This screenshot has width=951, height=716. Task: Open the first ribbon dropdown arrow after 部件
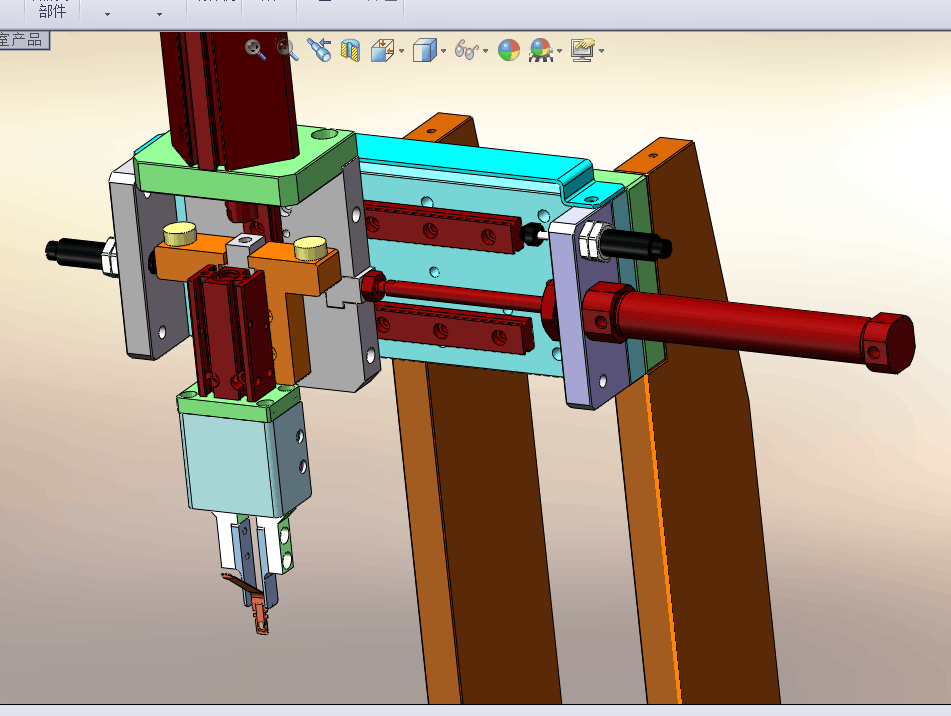107,14
